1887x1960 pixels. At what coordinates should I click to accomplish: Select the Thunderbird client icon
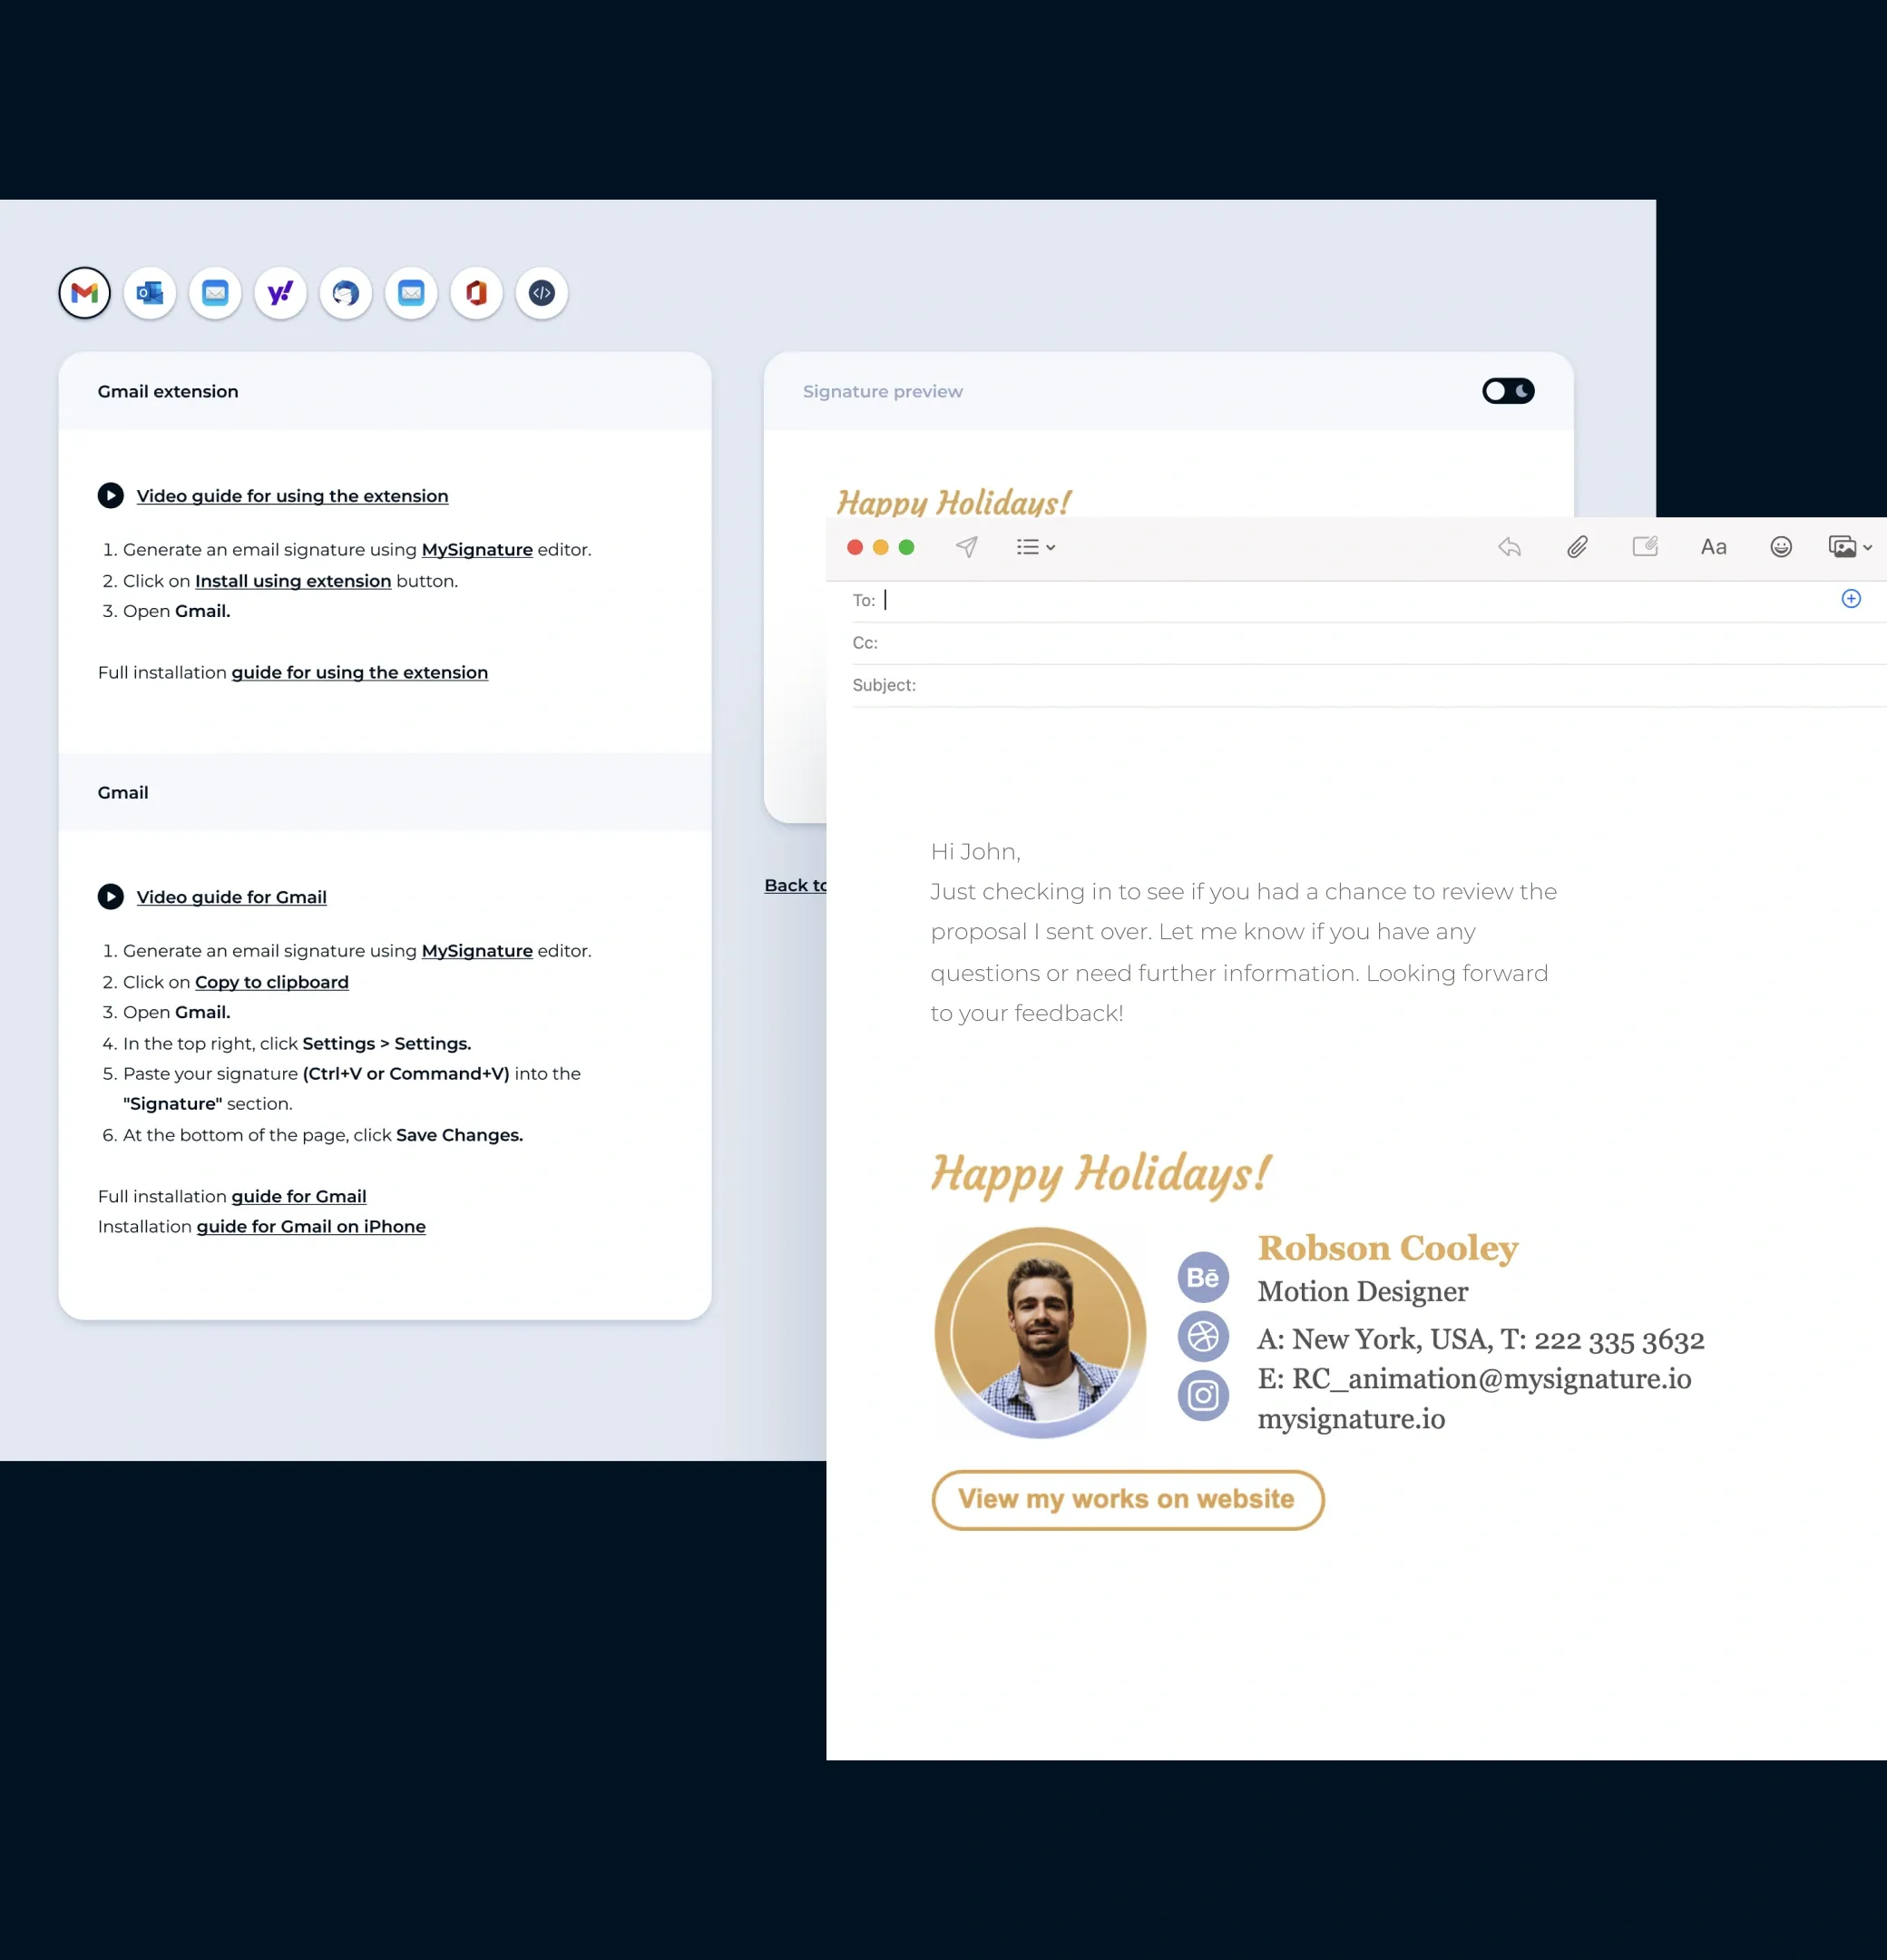click(346, 293)
